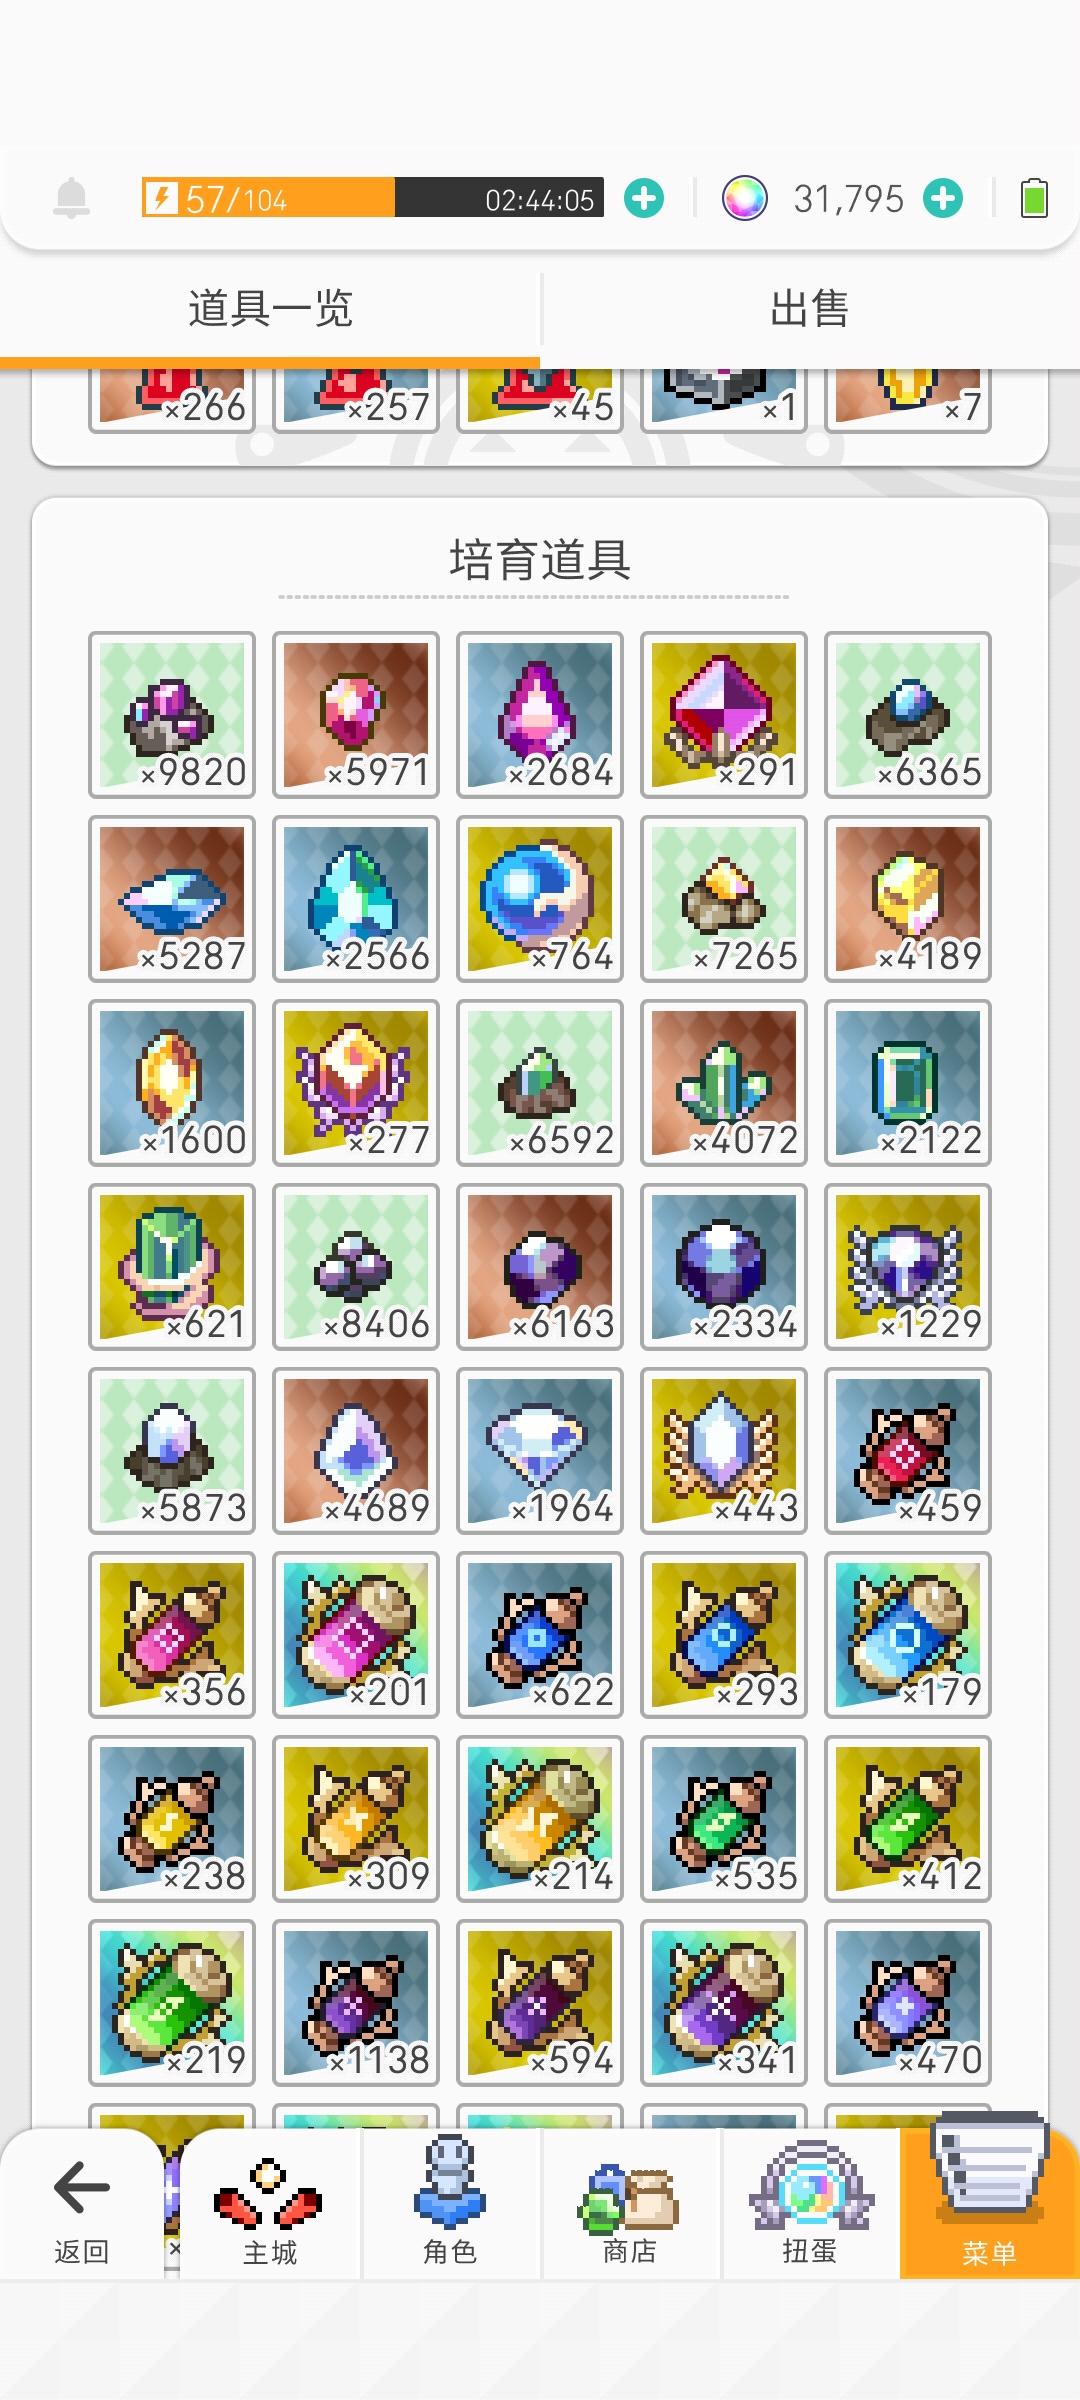Add rainbow gems with plus button
Image resolution: width=1080 pixels, height=2400 pixels.
pyautogui.click(x=943, y=198)
